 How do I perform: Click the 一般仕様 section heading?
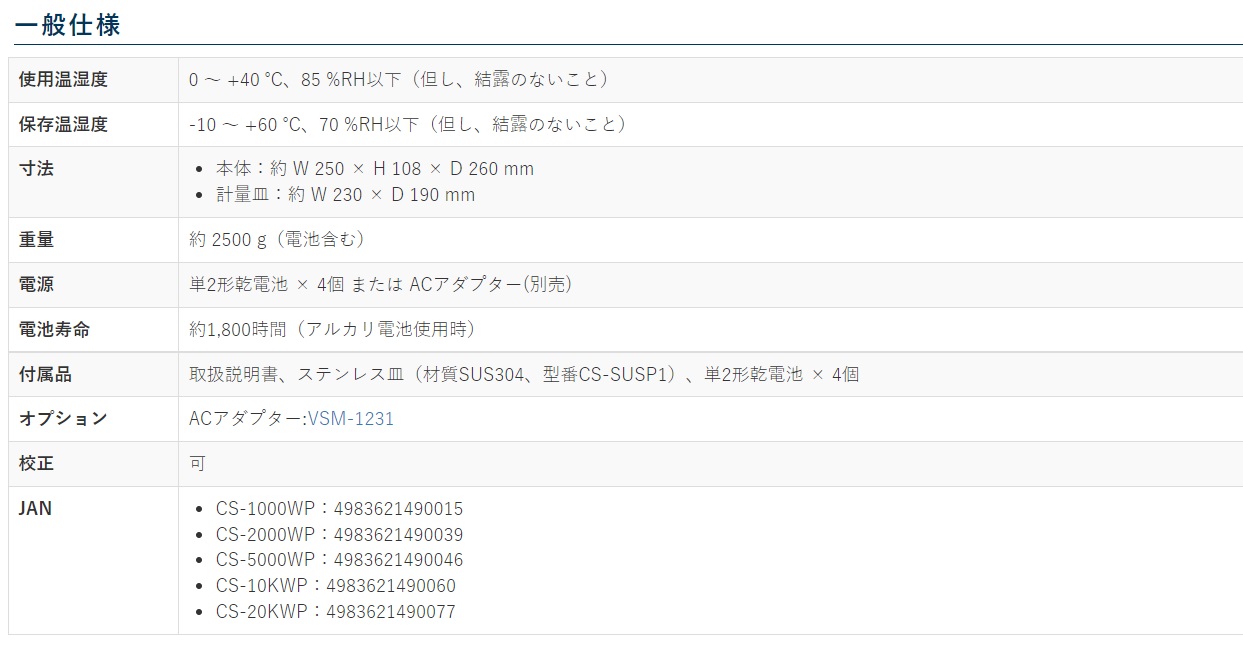pyautogui.click(x=68, y=24)
